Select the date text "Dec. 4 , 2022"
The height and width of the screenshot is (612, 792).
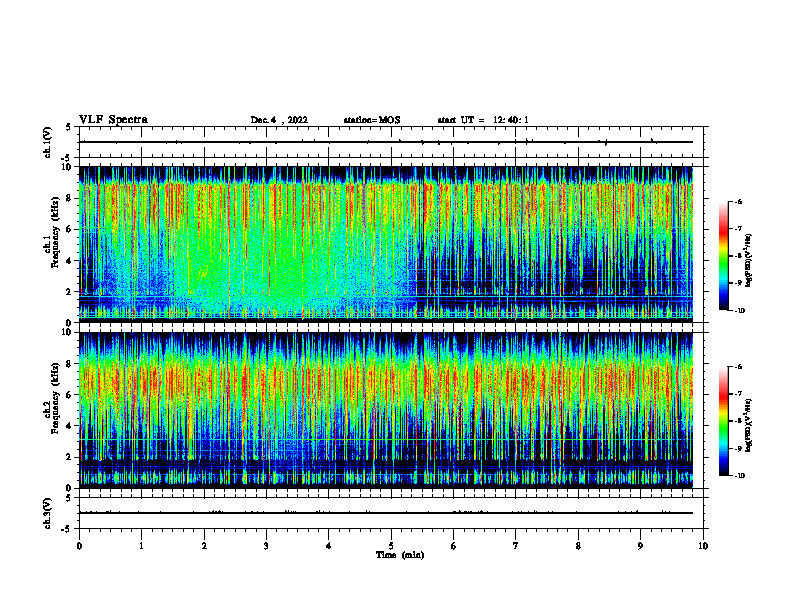pos(279,120)
